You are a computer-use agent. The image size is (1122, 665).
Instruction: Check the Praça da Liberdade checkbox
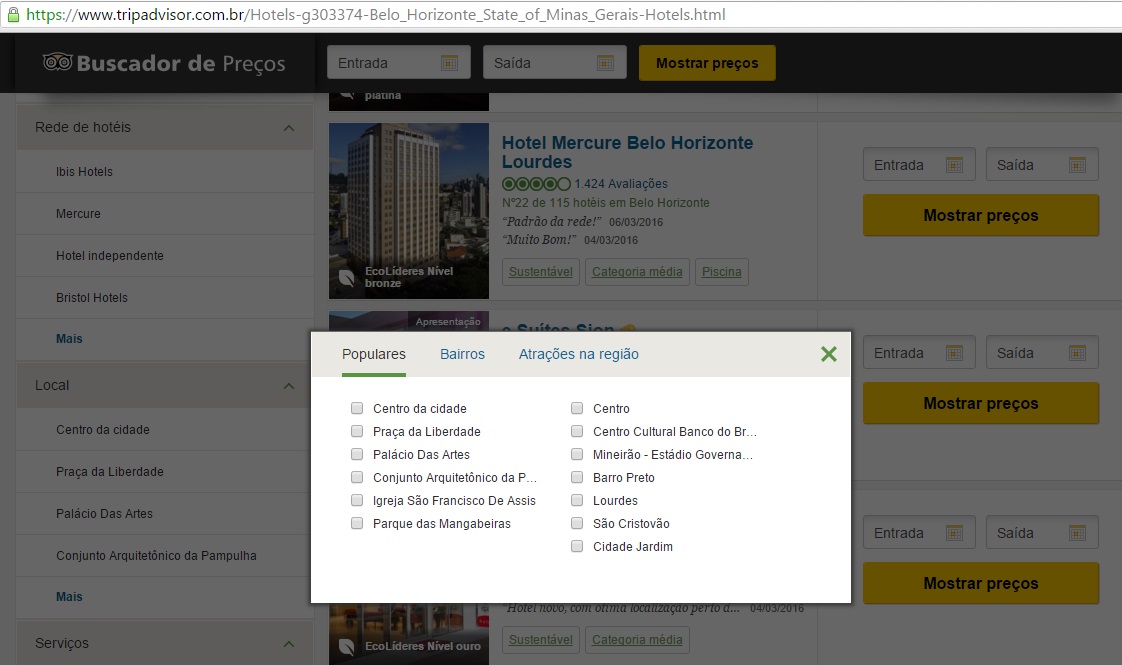pos(356,431)
